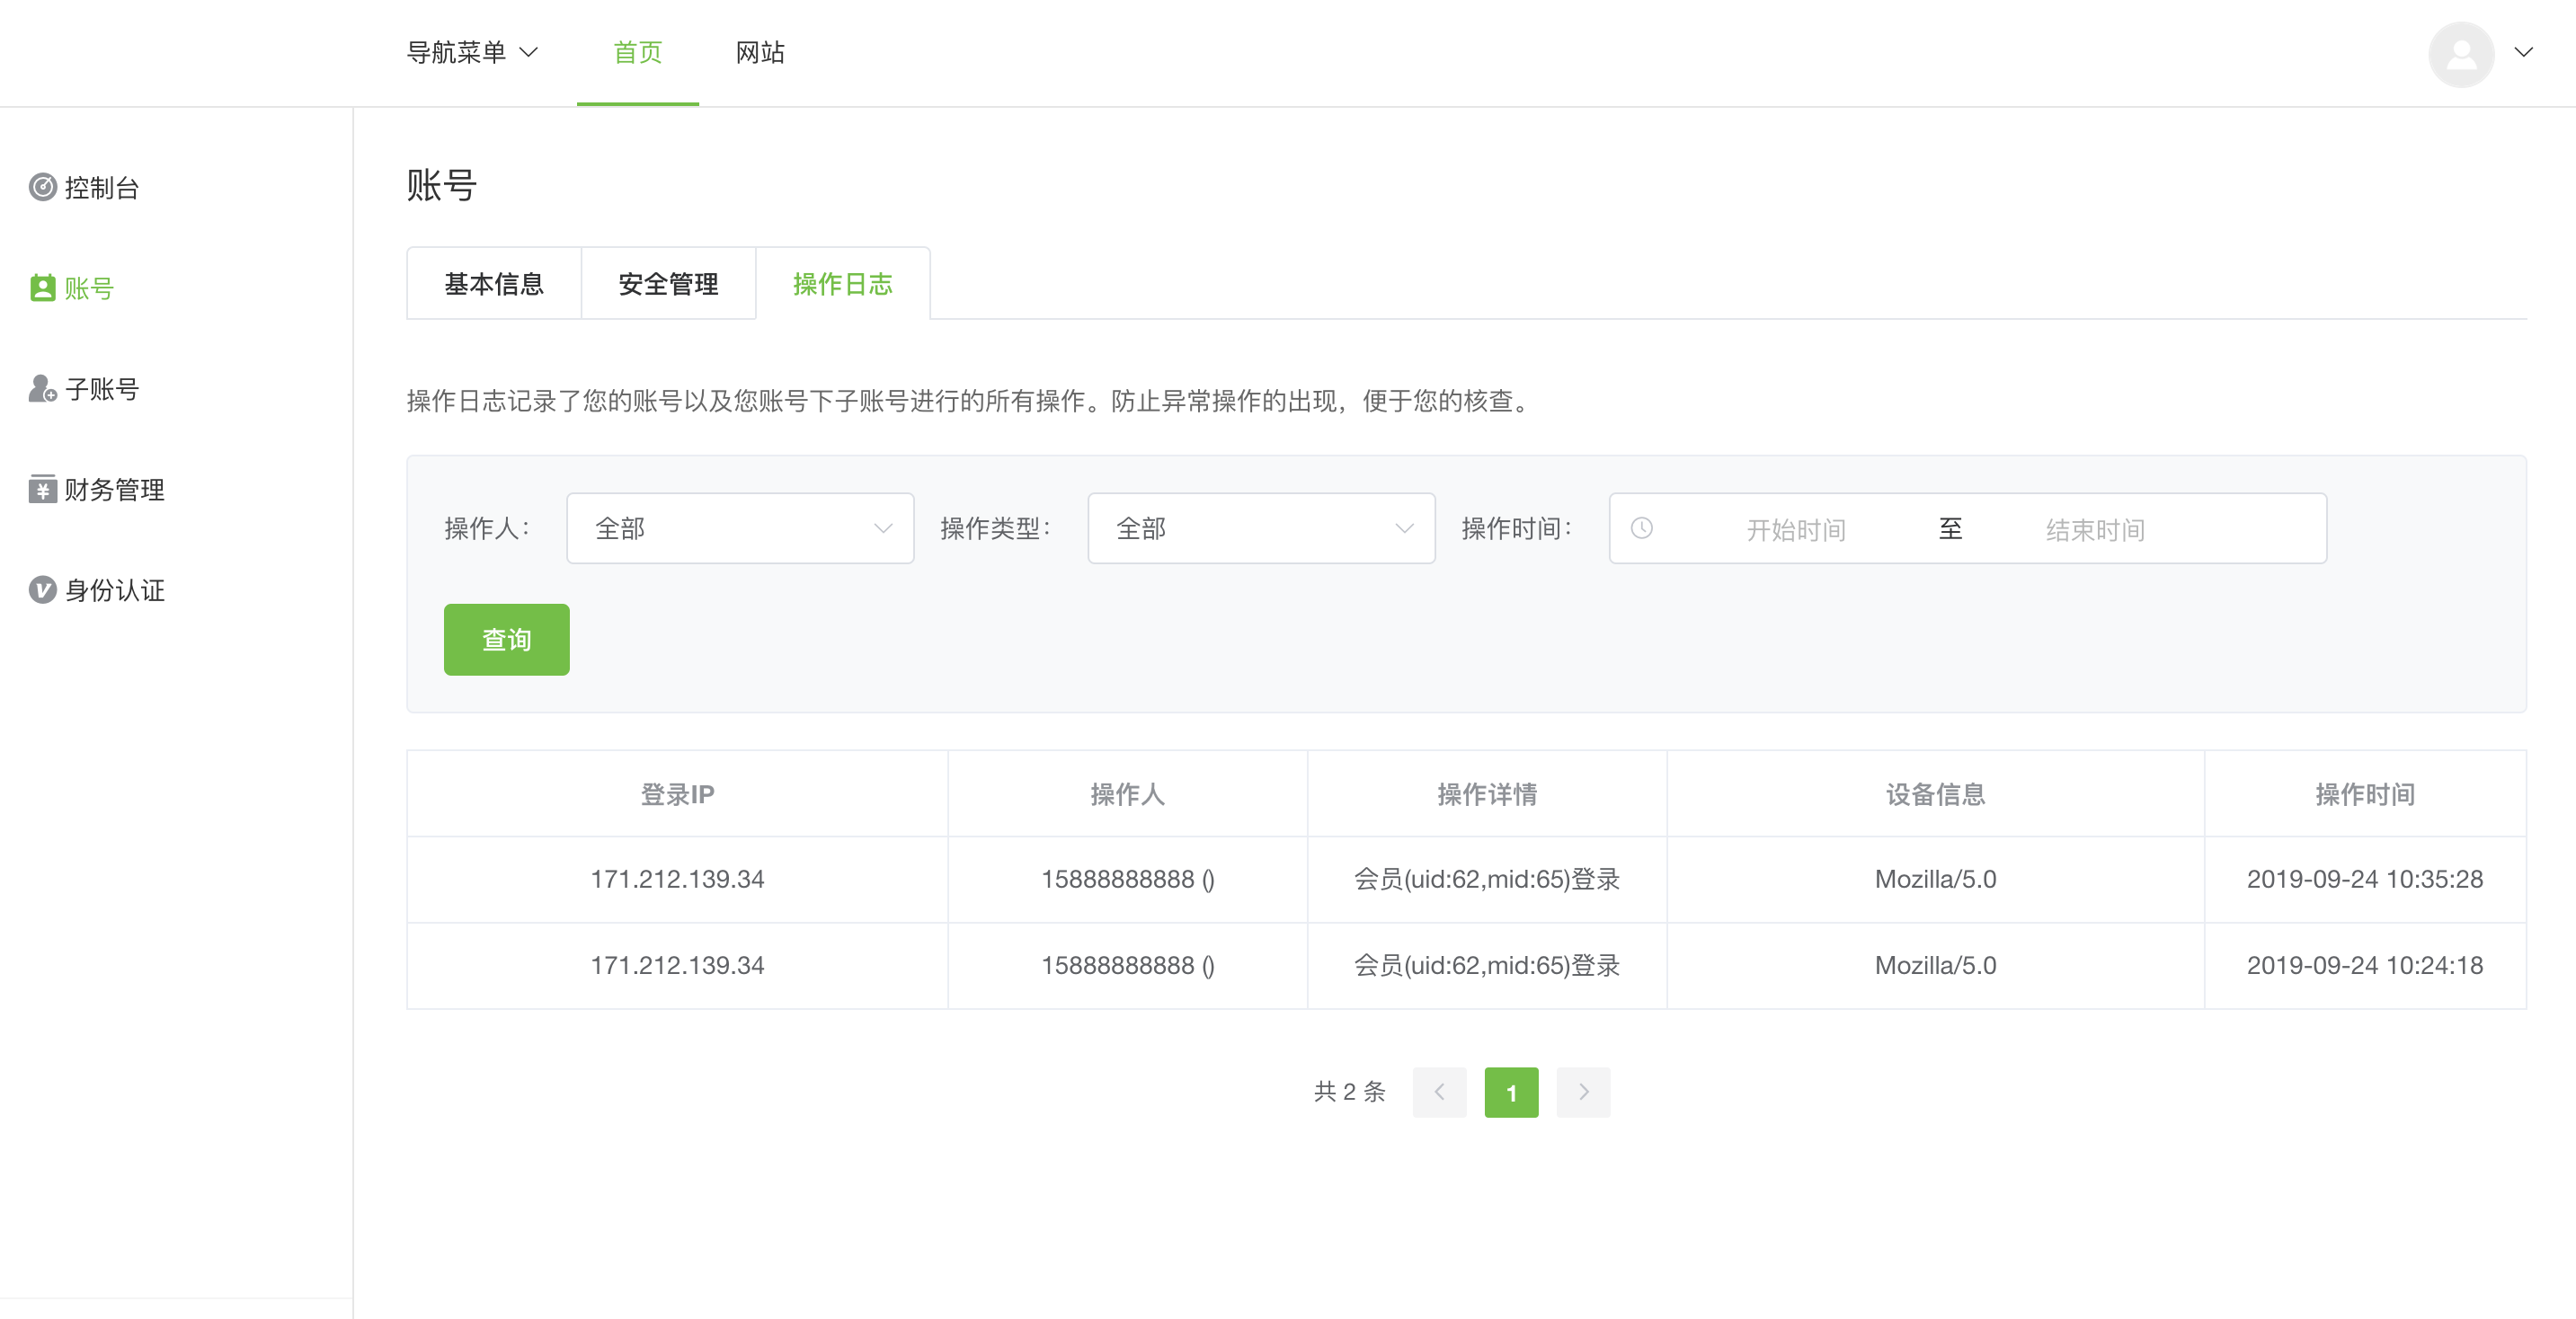Click Mozilla/5.0 in the 10:24:18 row
This screenshot has height=1319, width=2576.
coord(1935,965)
